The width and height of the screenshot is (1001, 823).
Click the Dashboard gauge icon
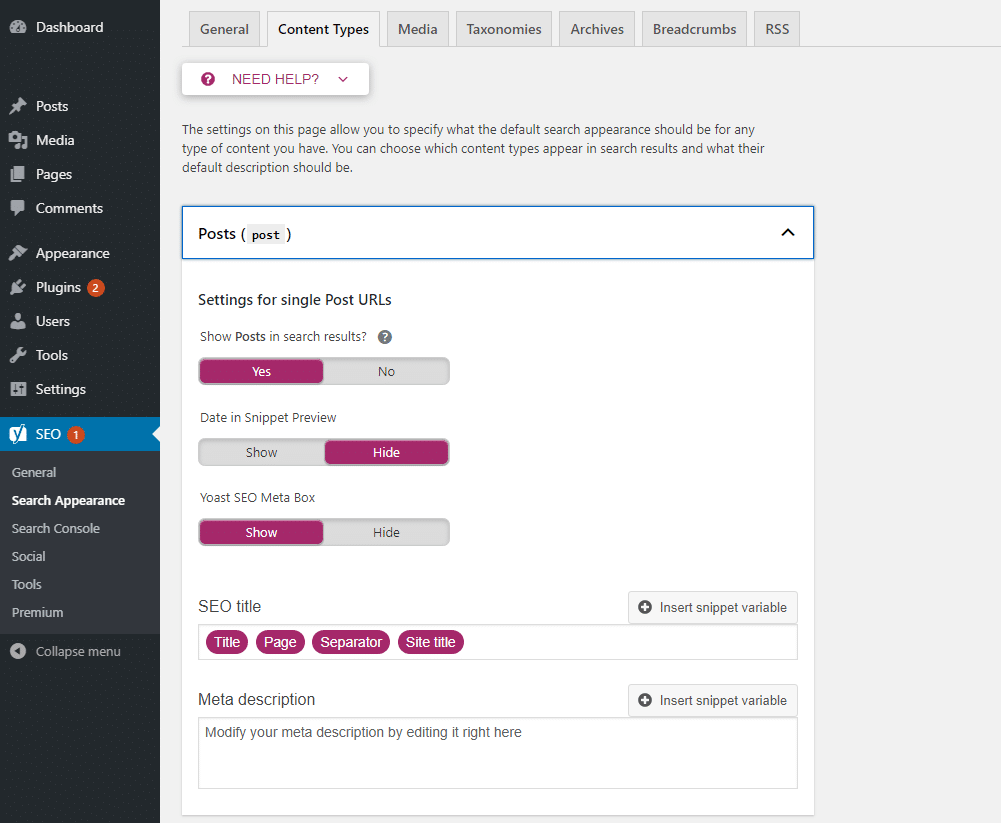[x=18, y=27]
